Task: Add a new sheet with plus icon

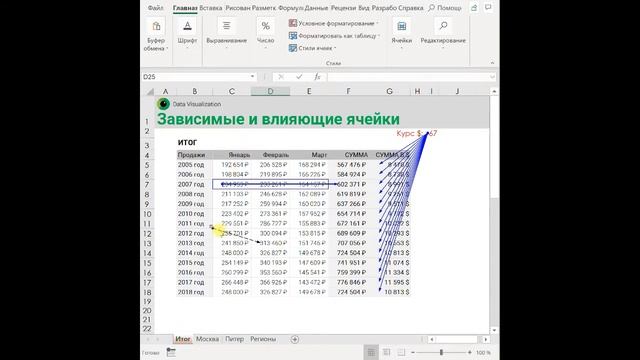Action: pyautogui.click(x=295, y=339)
